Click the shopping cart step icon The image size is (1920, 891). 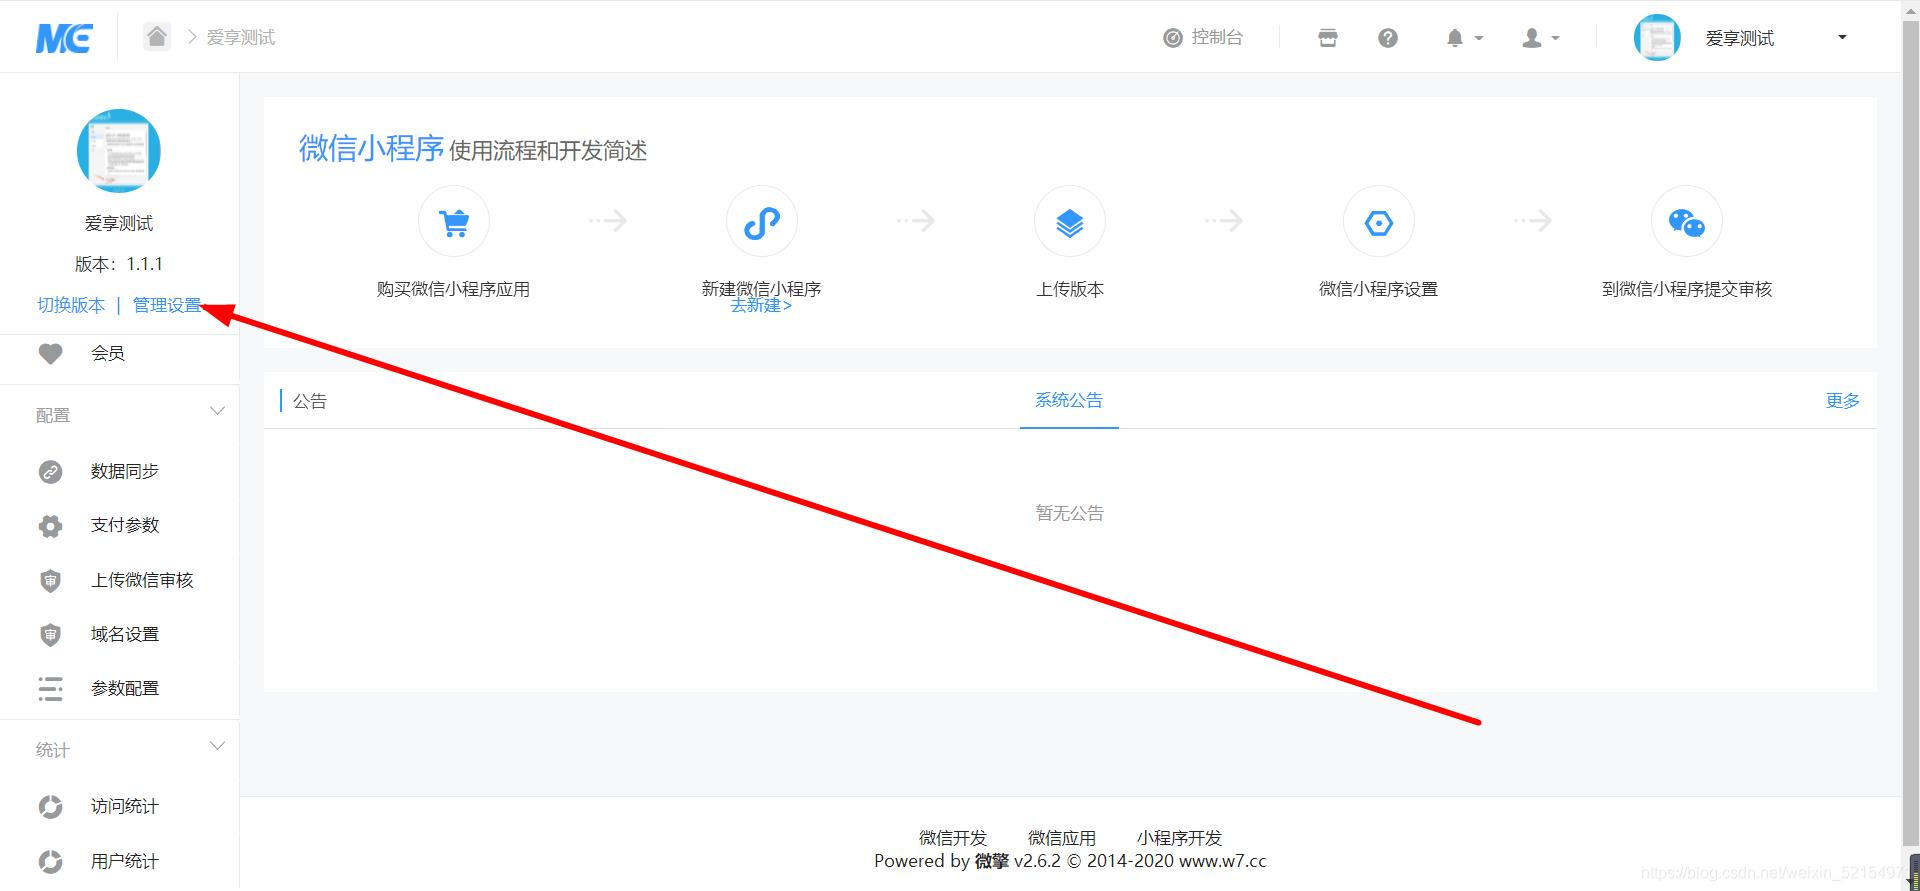[454, 222]
